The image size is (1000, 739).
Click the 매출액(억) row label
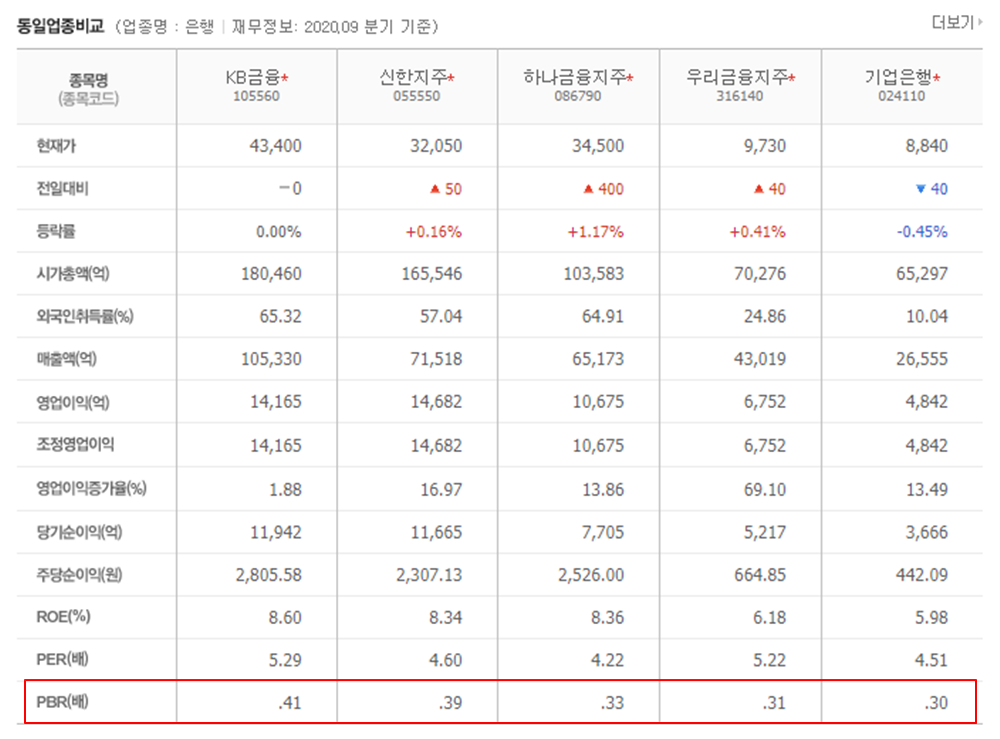(x=66, y=359)
